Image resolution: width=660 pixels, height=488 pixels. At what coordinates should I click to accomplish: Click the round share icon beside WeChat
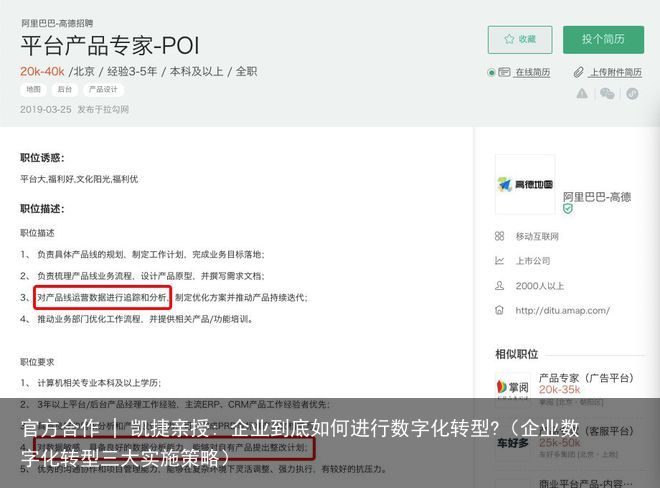coord(632,93)
